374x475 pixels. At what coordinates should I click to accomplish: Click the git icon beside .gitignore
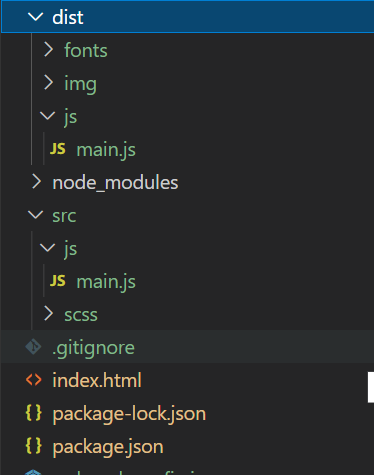(x=33, y=347)
